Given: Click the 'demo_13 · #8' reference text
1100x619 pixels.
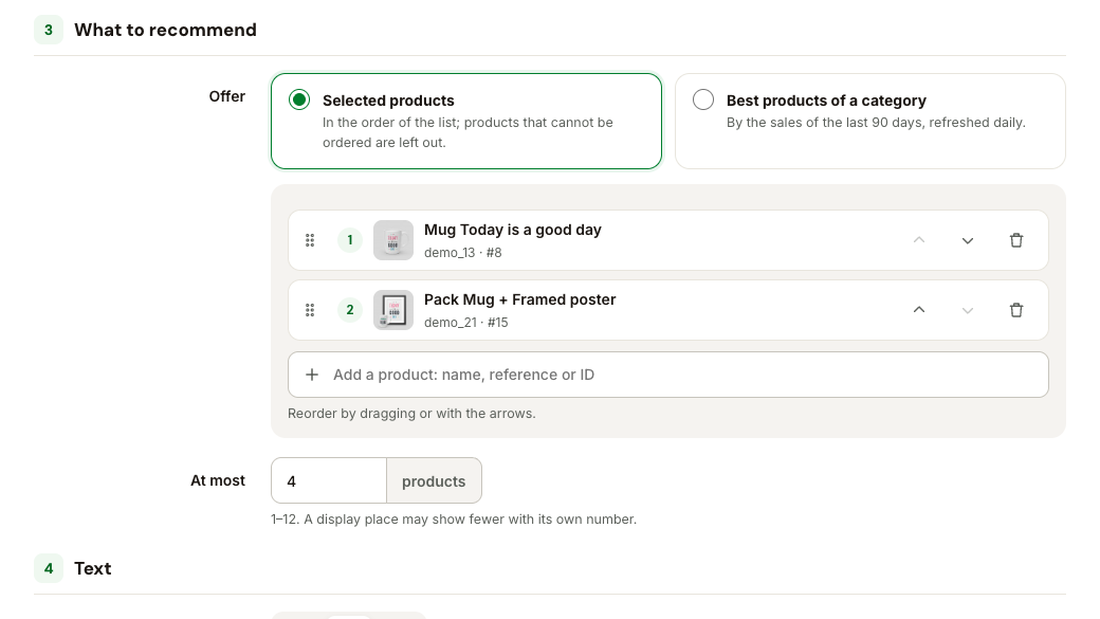Looking at the screenshot, I should click(x=463, y=253).
